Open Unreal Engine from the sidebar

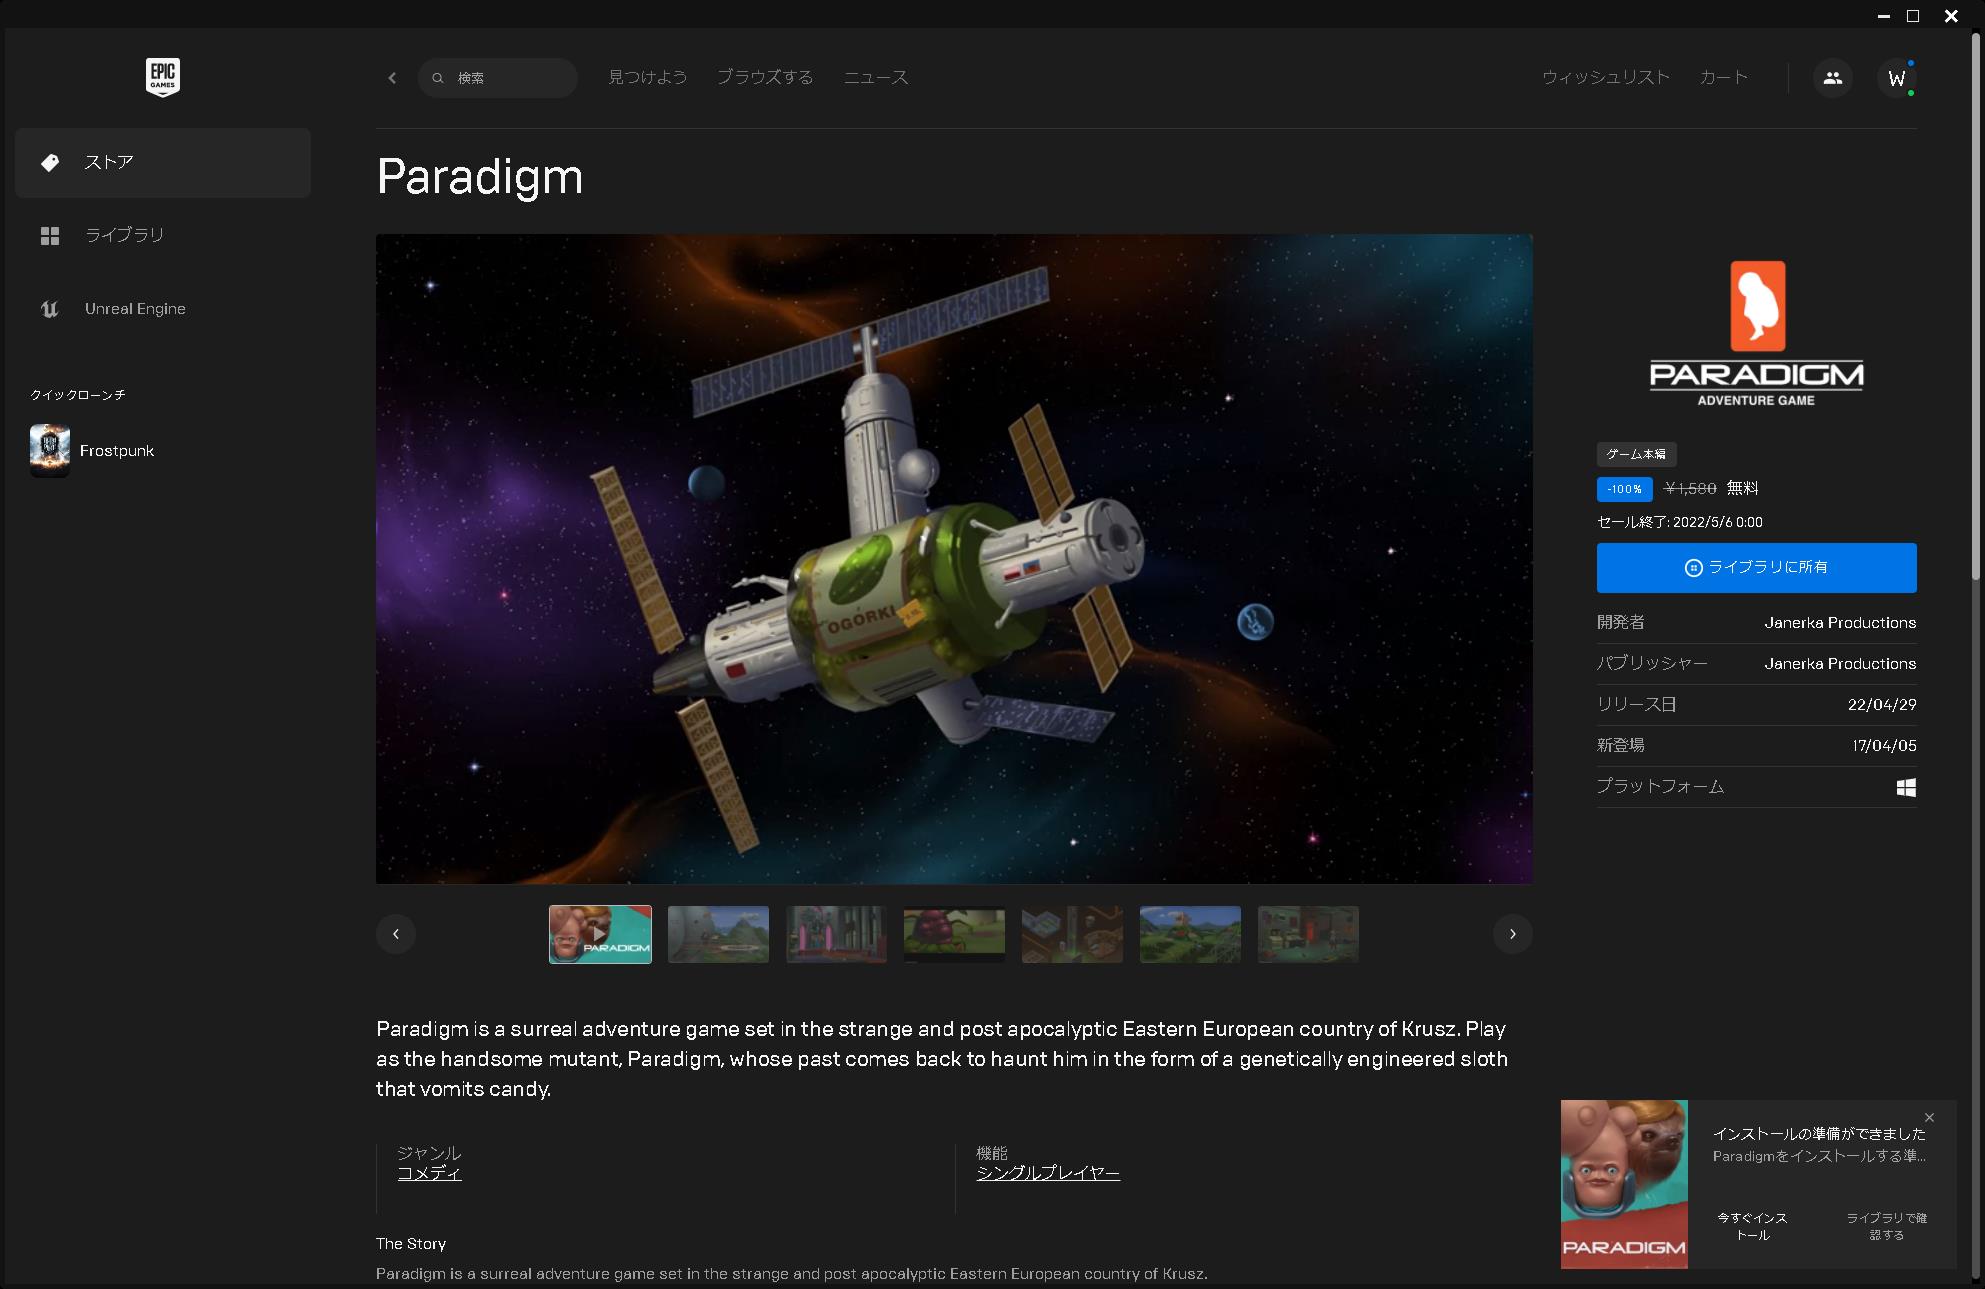click(134, 309)
